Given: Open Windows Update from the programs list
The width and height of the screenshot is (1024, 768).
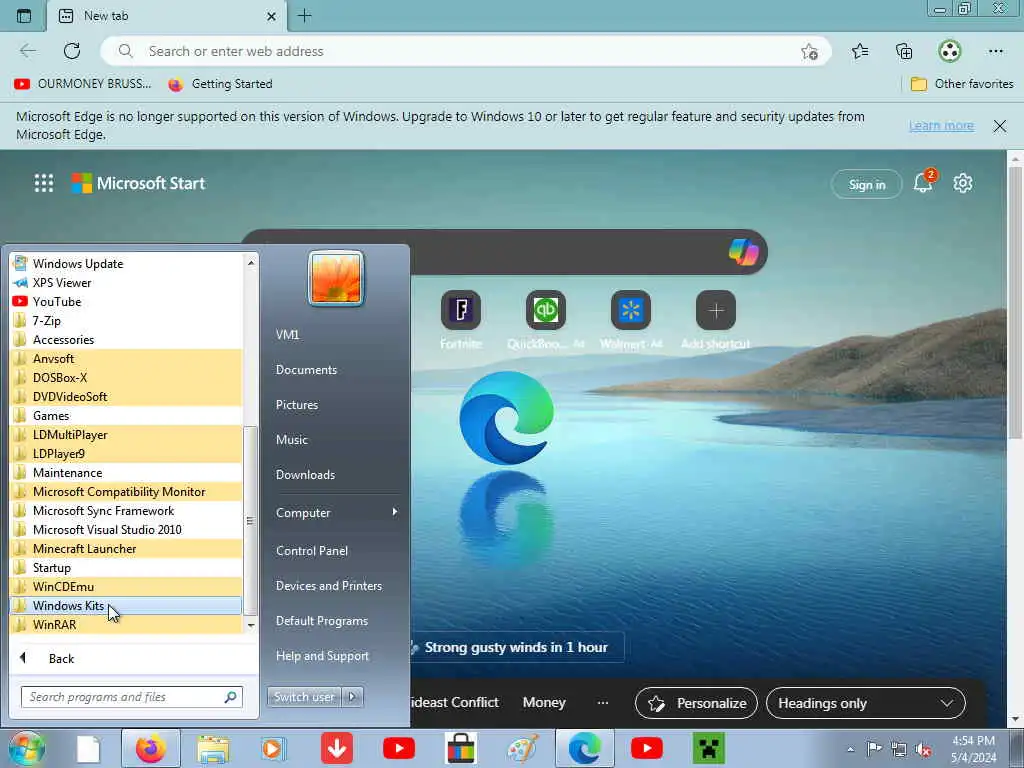Looking at the screenshot, I should click(x=127, y=264).
